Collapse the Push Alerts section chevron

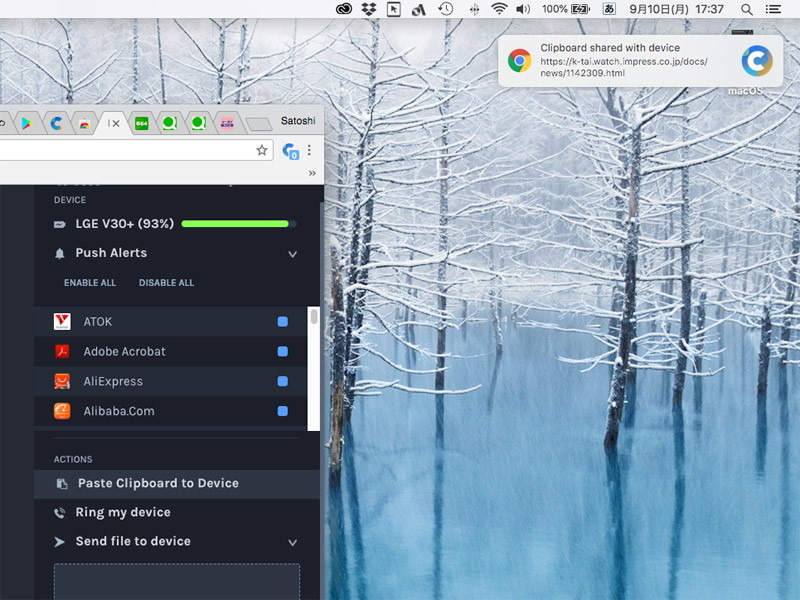click(292, 254)
